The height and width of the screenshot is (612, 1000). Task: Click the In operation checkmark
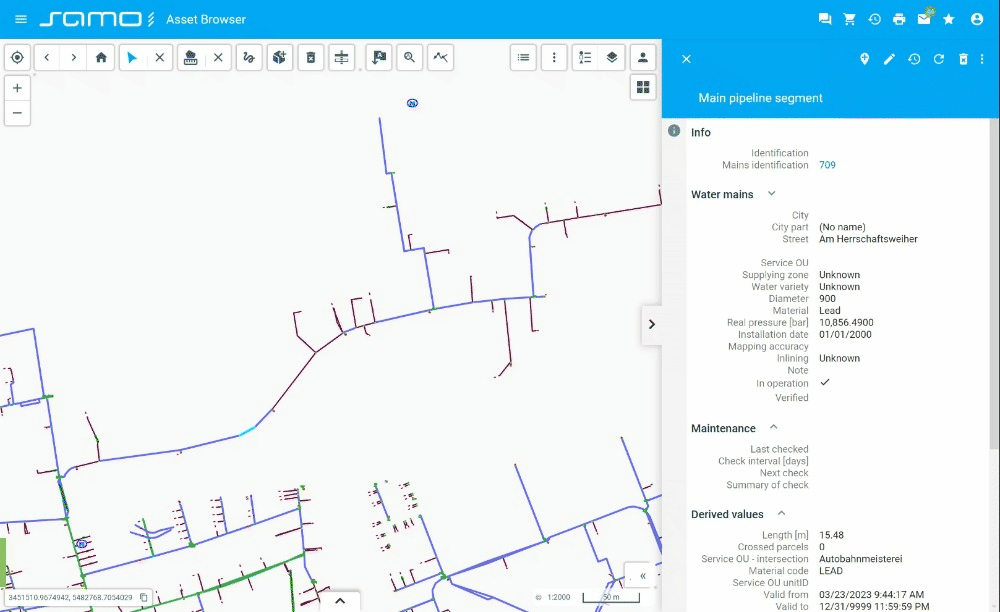(825, 382)
